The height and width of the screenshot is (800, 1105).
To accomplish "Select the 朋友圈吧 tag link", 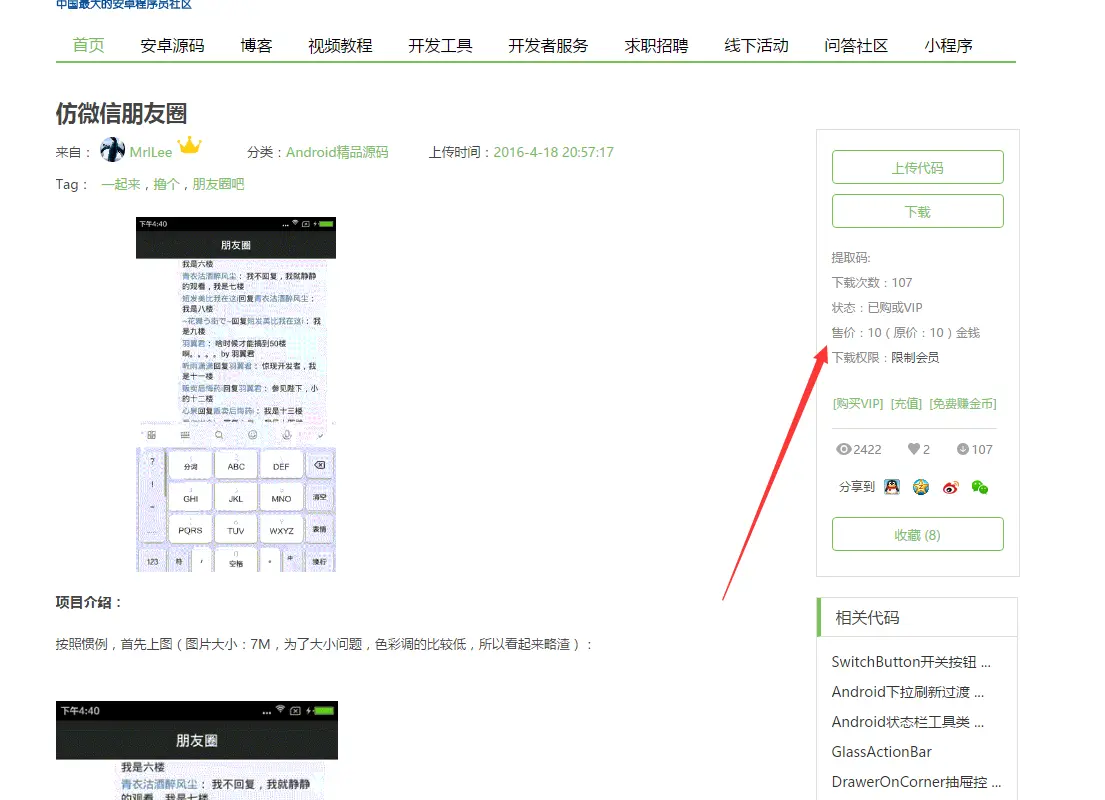I will tap(218, 184).
